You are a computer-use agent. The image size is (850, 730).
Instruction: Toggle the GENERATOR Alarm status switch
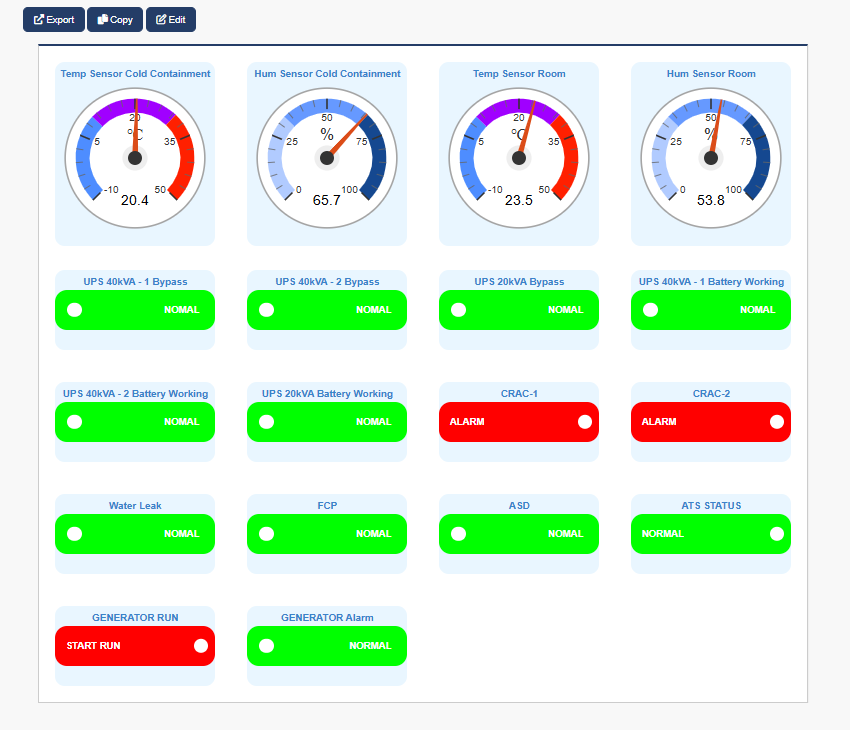pyautogui.click(x=327, y=646)
